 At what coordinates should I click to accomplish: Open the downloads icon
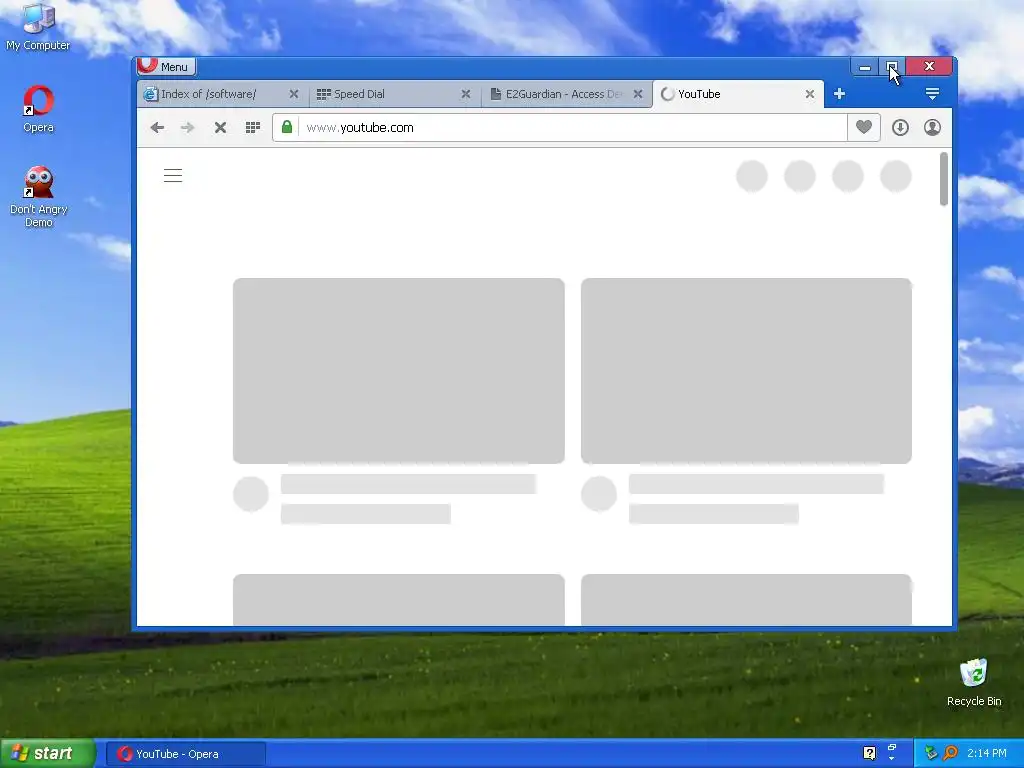click(x=901, y=127)
